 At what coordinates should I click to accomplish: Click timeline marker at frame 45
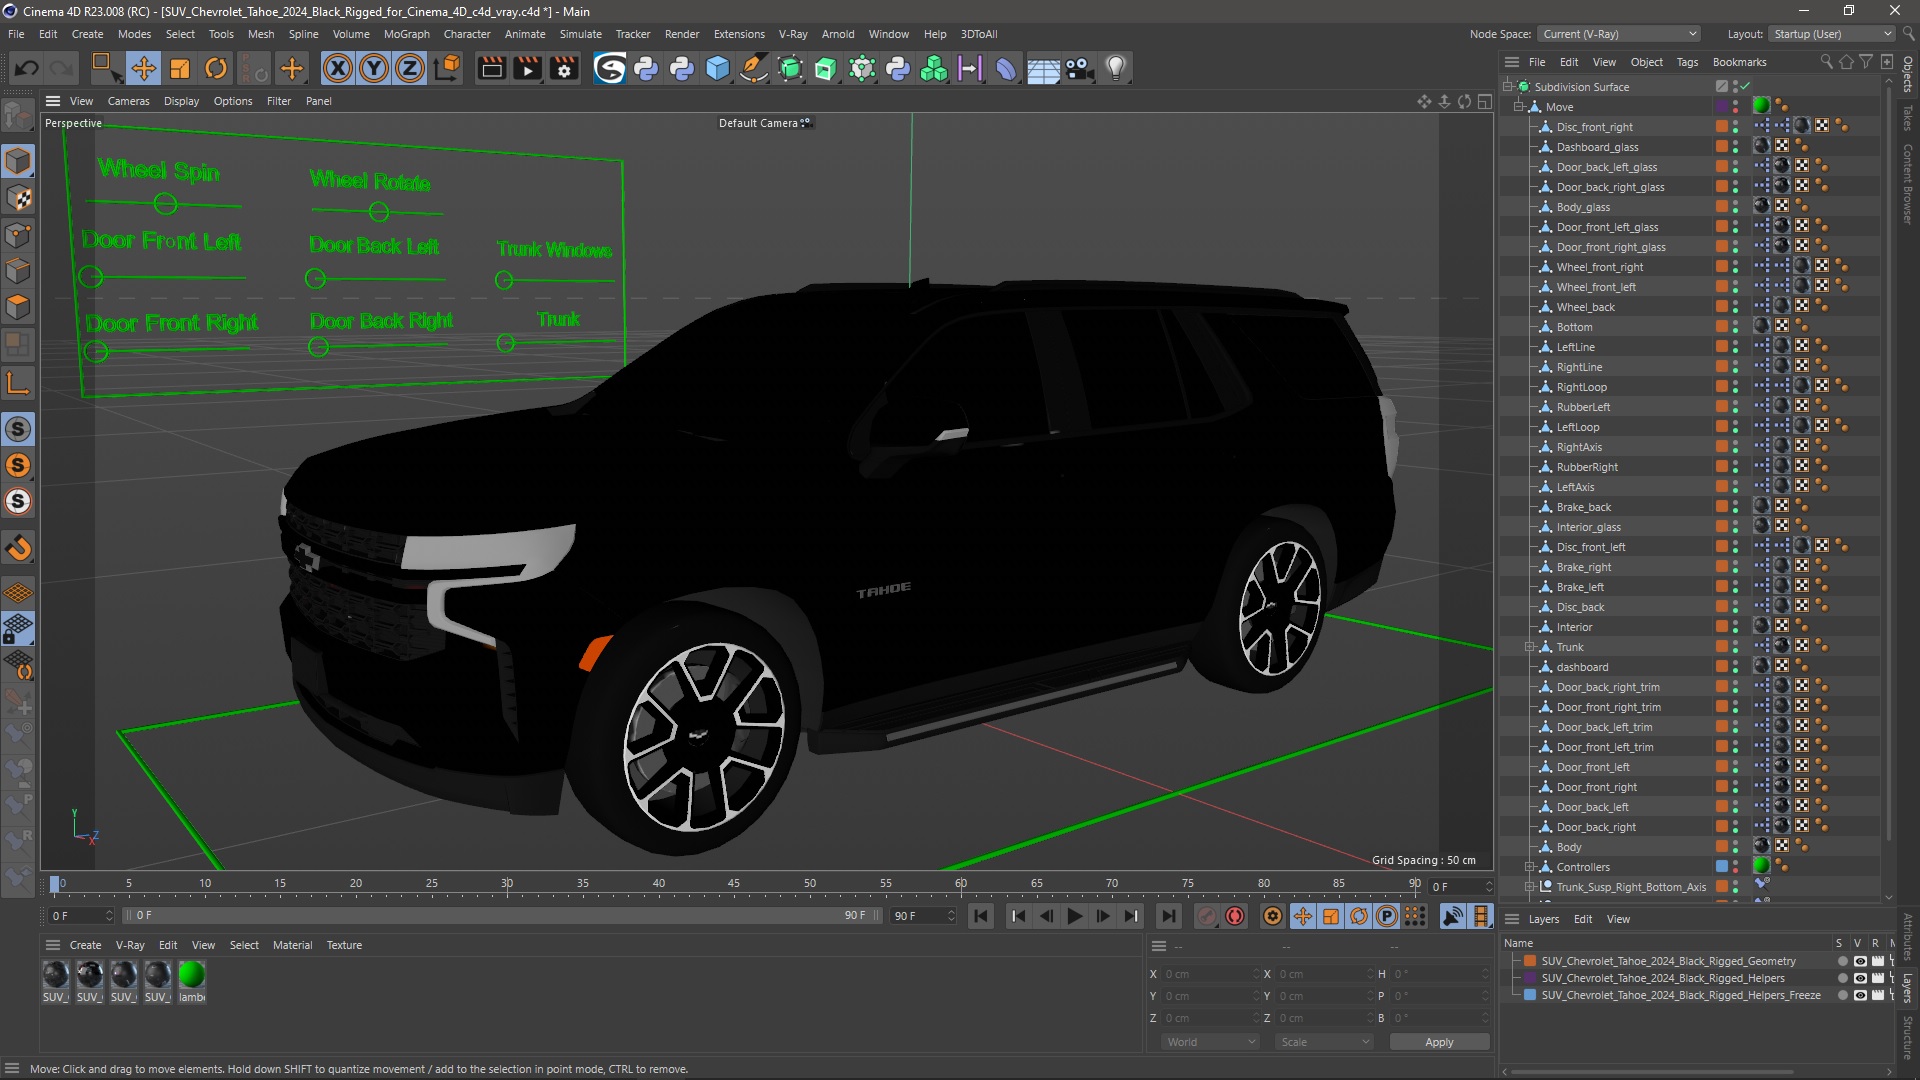tap(734, 884)
